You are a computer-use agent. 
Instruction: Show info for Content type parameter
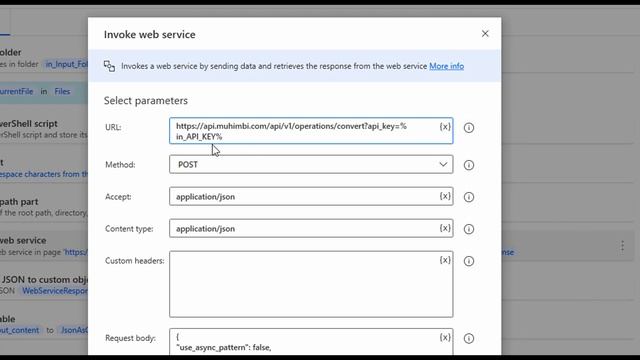point(469,229)
